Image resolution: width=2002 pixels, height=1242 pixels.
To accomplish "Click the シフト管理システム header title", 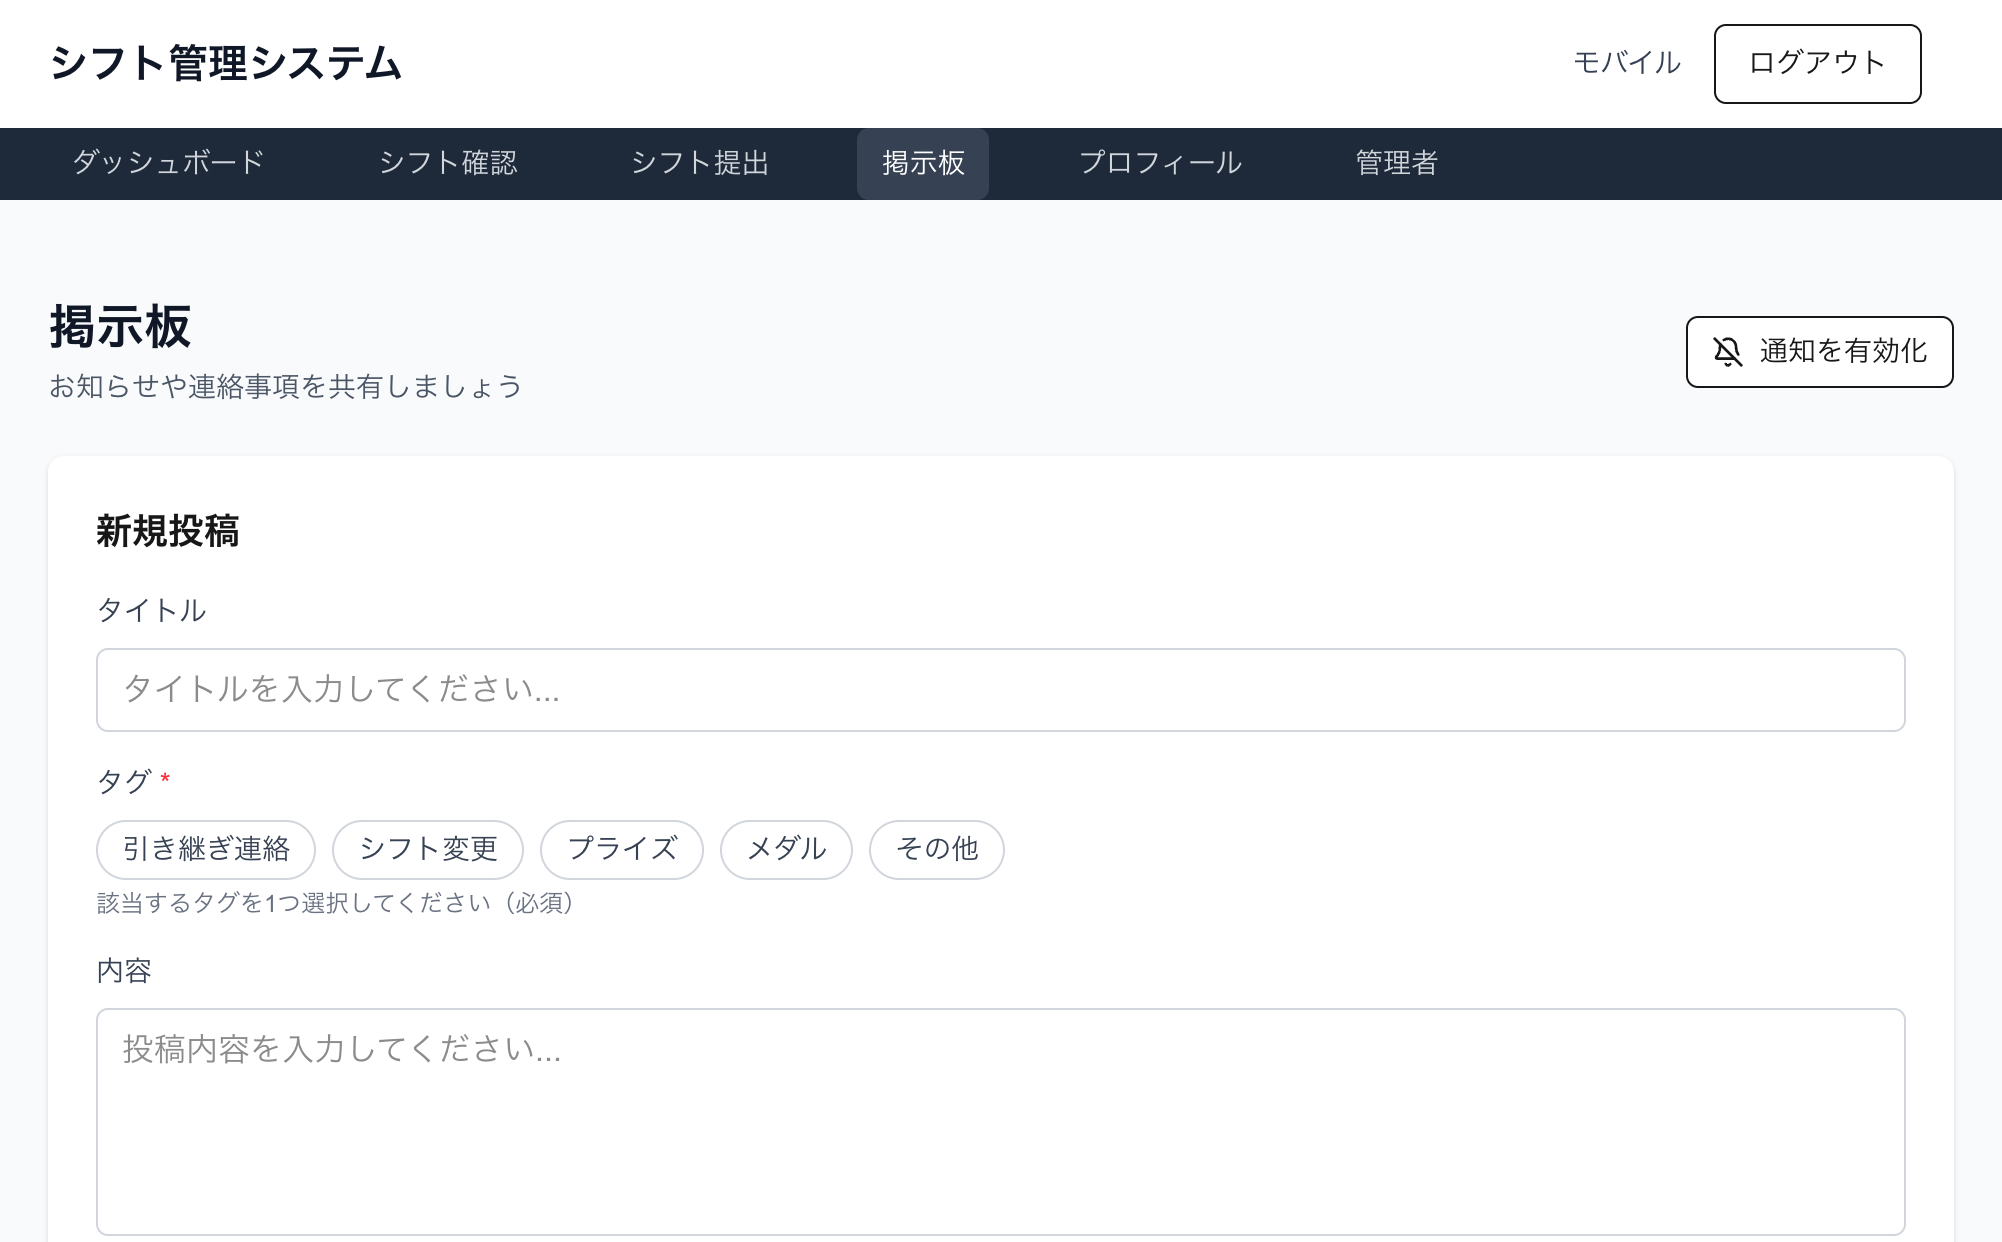I will click(x=226, y=64).
